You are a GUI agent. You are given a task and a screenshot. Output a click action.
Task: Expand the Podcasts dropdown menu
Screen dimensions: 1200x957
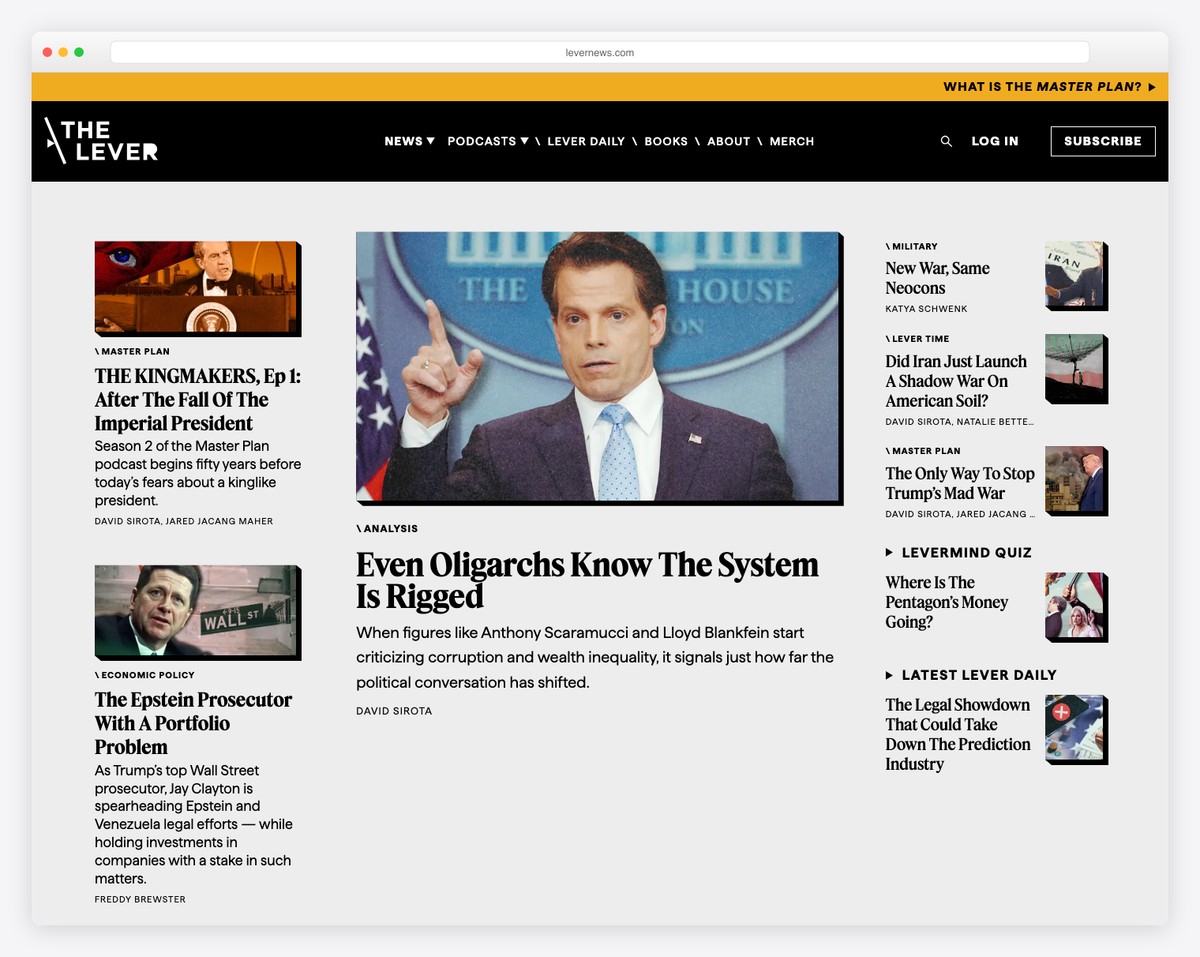pos(487,141)
